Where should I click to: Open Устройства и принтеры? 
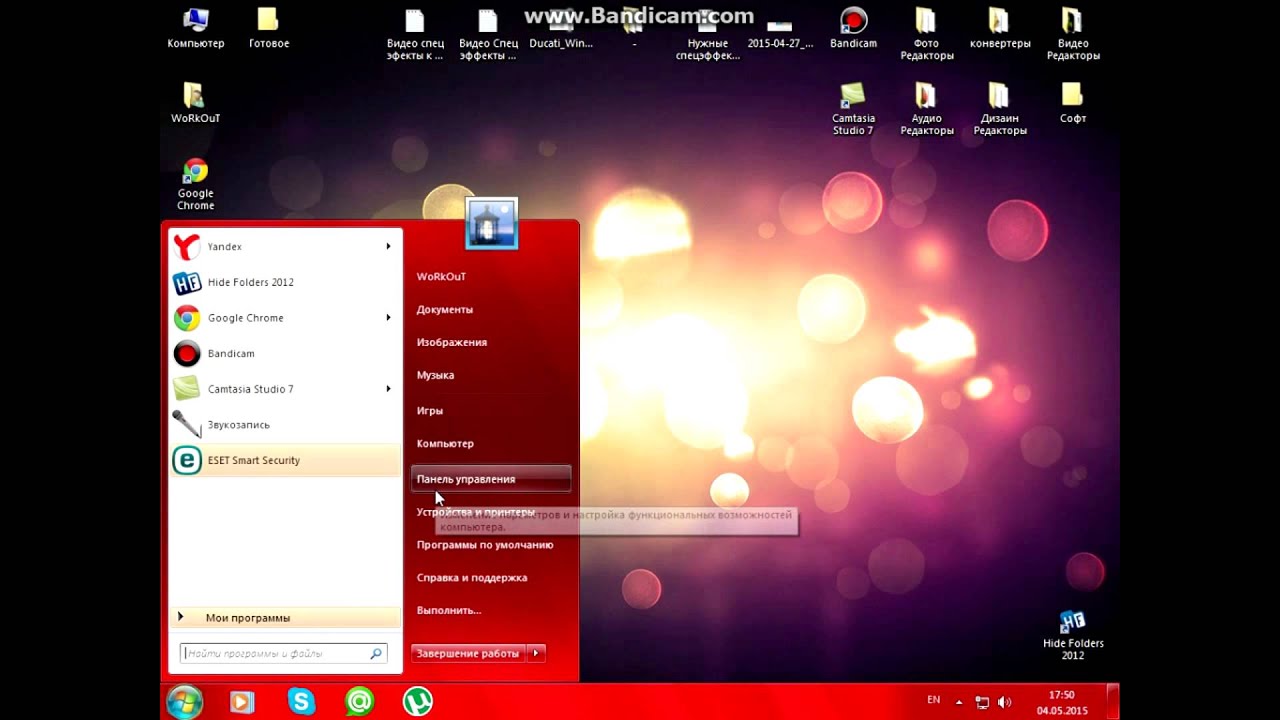476,512
